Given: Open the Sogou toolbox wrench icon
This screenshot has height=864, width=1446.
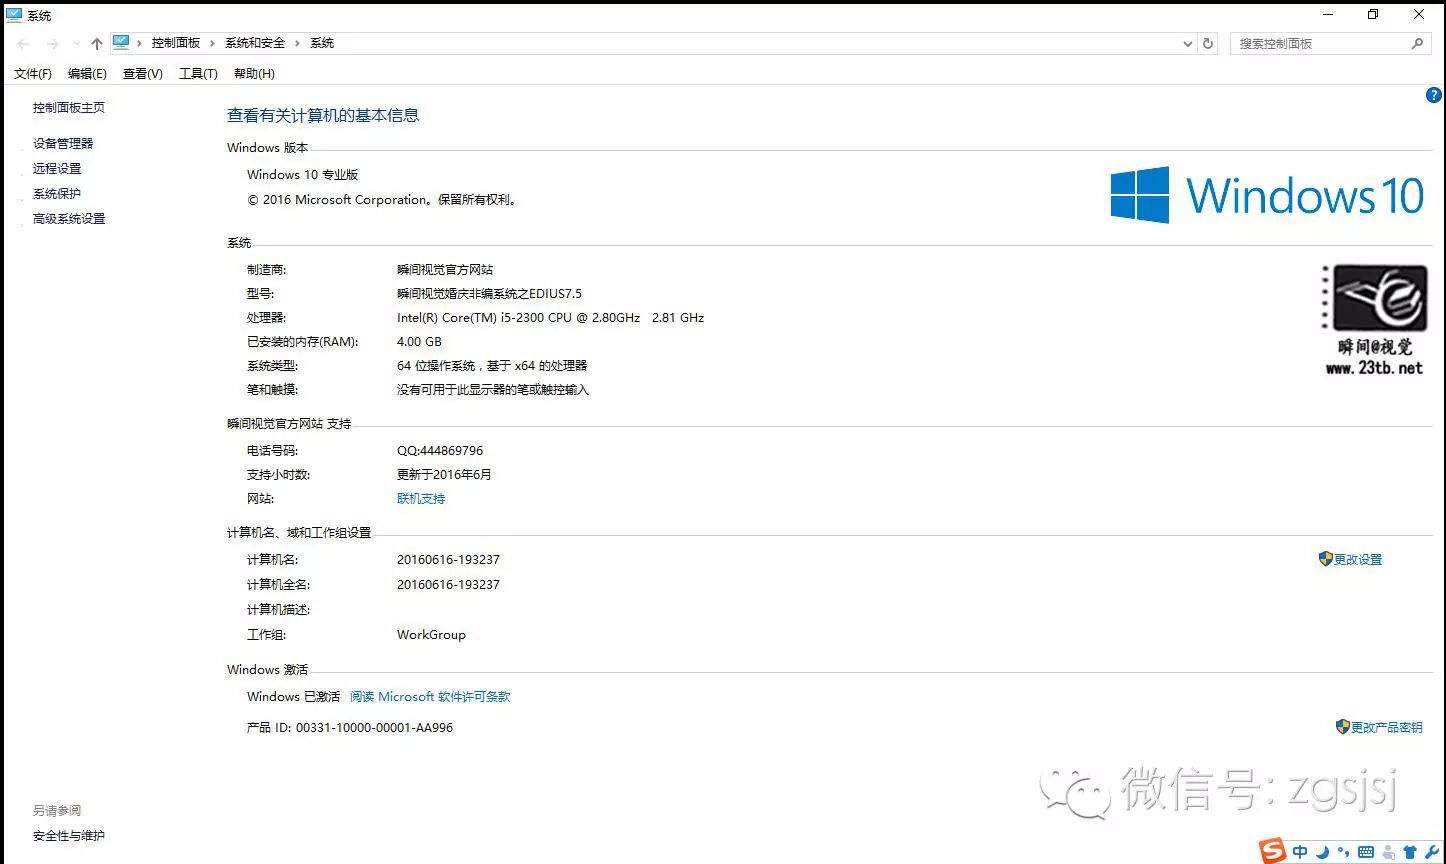Looking at the screenshot, I should (1431, 852).
